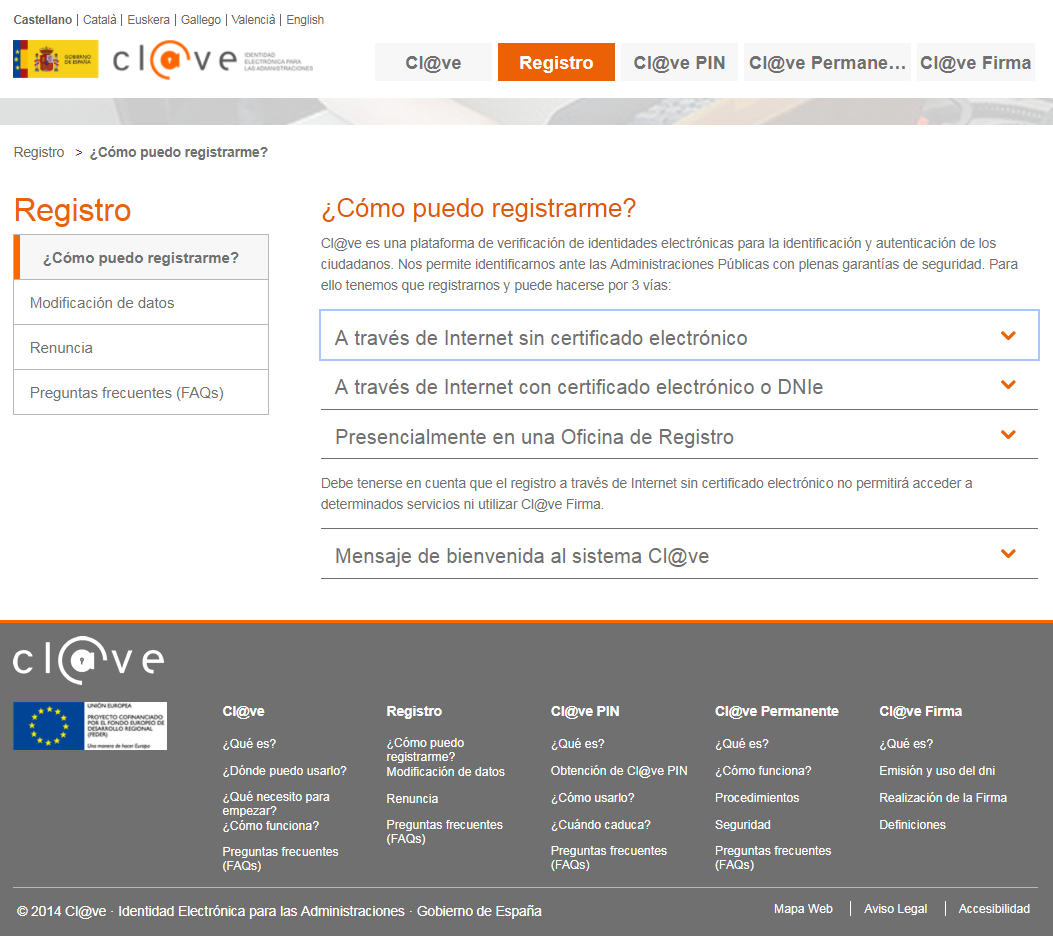Open footer link '¿Cómo usarlo?'
The image size is (1053, 936).
(x=592, y=798)
